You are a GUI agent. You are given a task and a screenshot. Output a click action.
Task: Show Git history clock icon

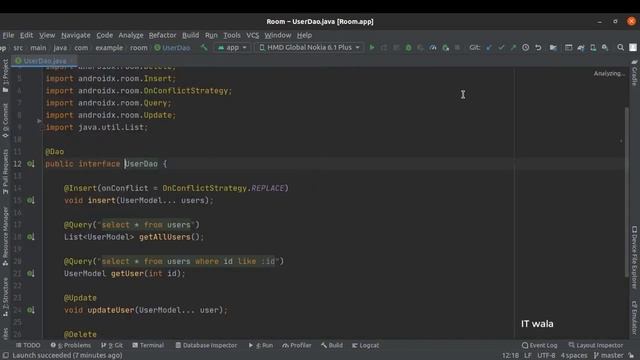(526, 48)
